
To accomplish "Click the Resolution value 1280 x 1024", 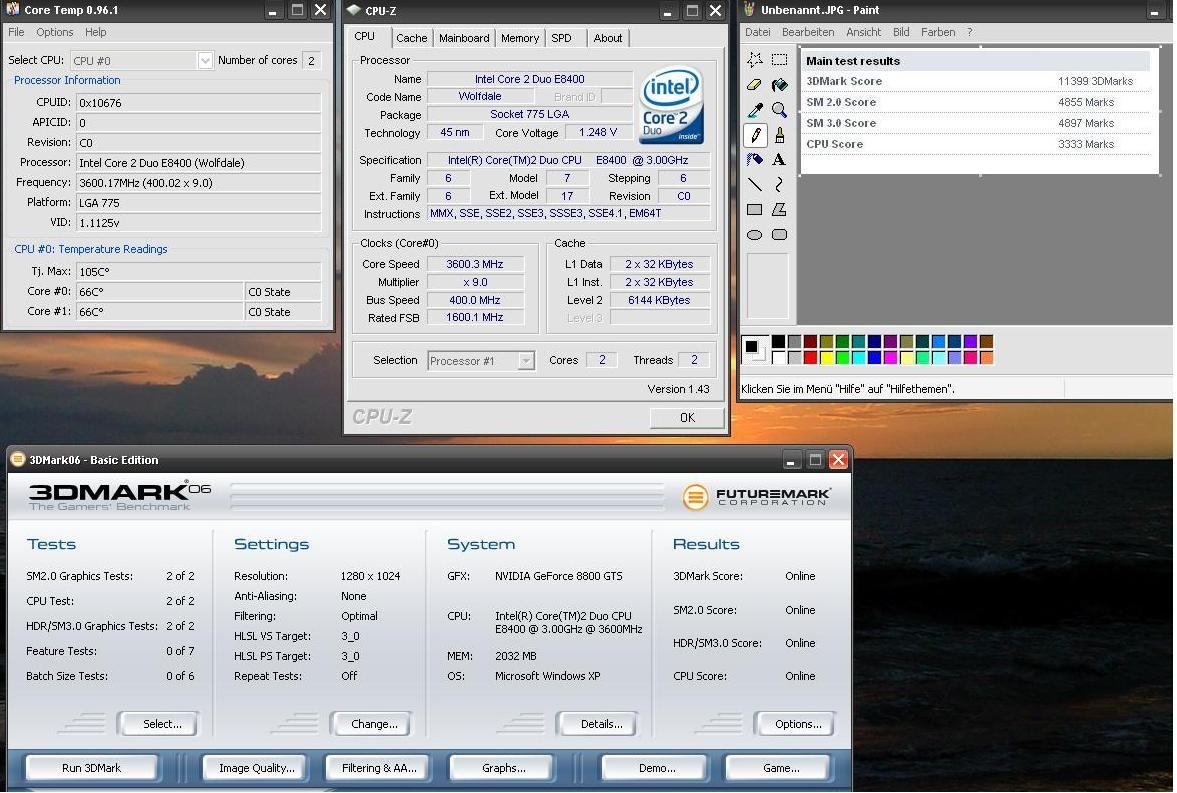I will (370, 576).
